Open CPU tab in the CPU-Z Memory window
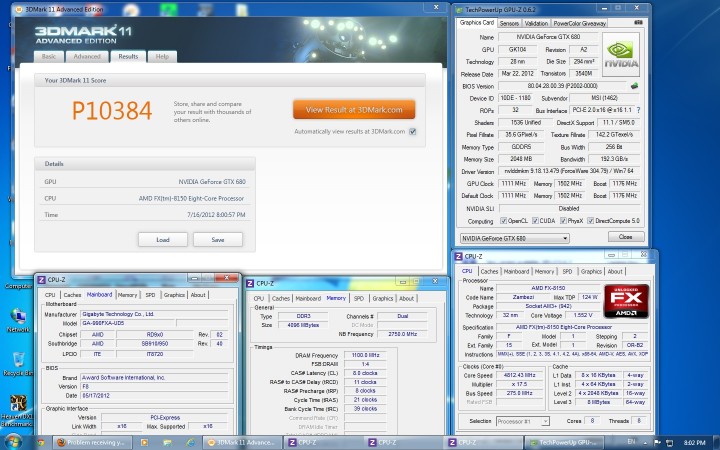 (259, 298)
